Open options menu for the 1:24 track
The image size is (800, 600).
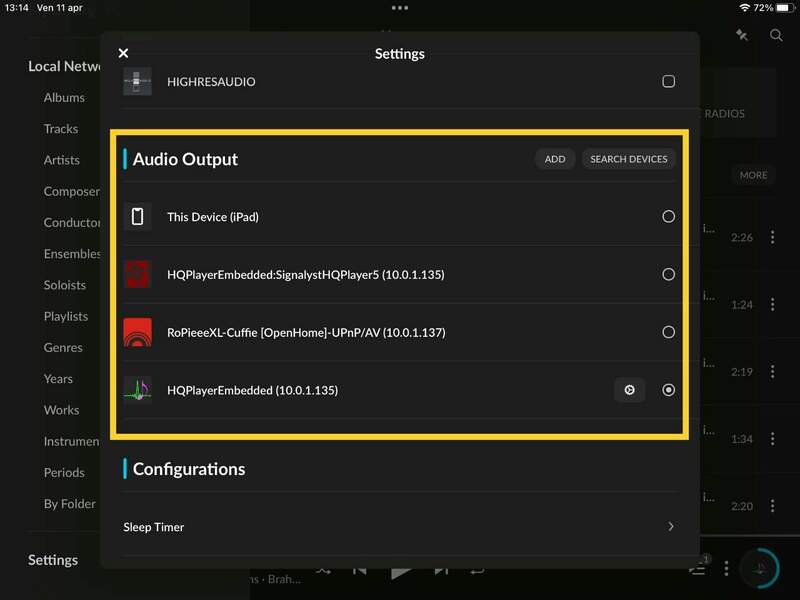772,304
